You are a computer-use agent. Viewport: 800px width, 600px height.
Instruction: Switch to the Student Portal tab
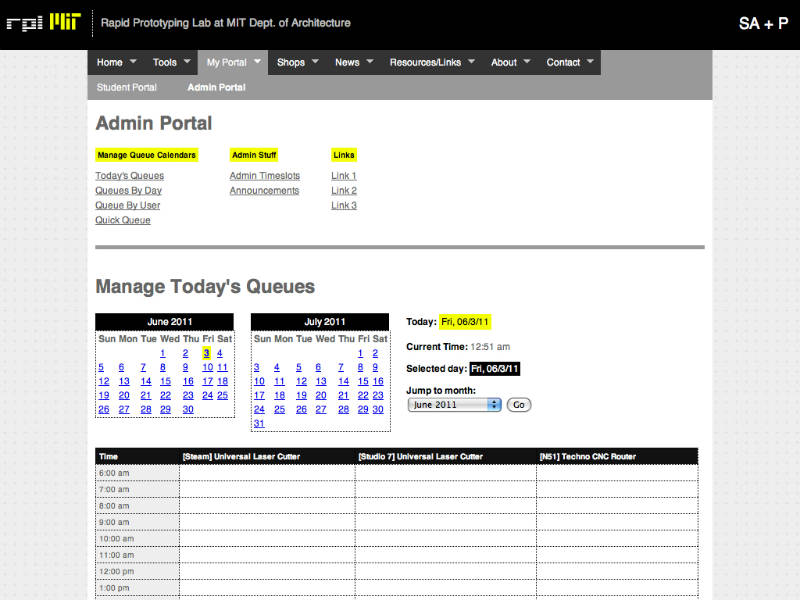(127, 88)
